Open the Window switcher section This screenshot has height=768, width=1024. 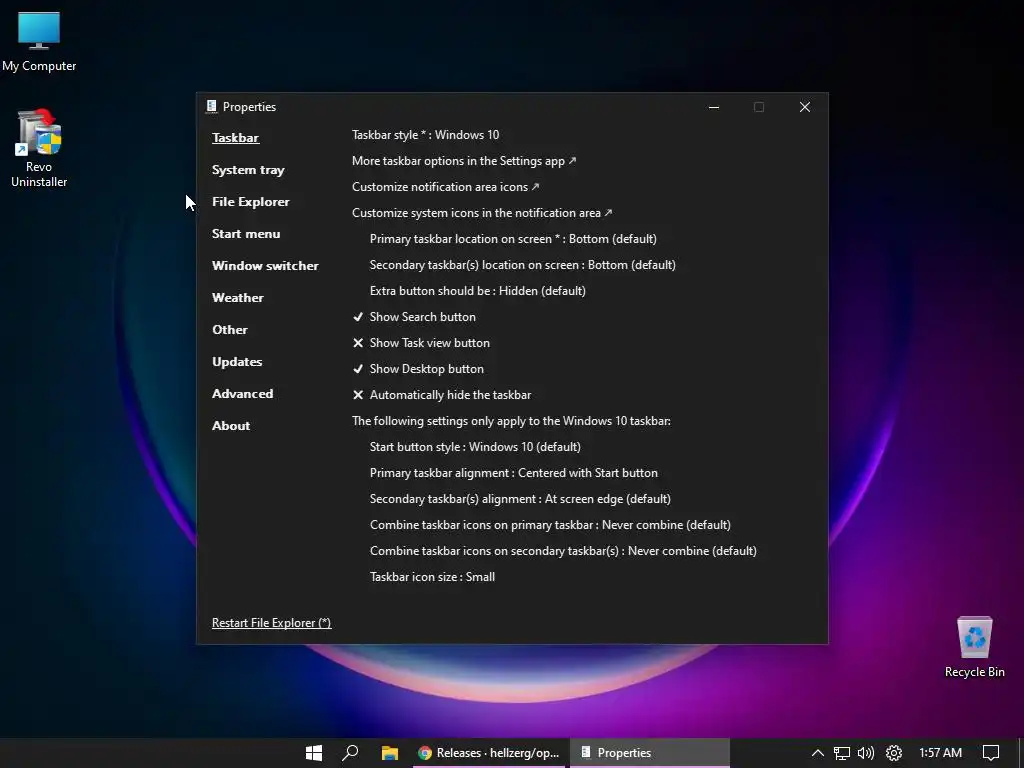click(265, 266)
